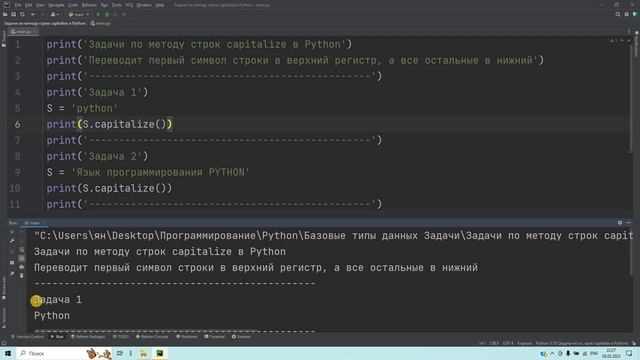640x360 pixels.
Task: Select the main.py editor tab
Action: 22,31
